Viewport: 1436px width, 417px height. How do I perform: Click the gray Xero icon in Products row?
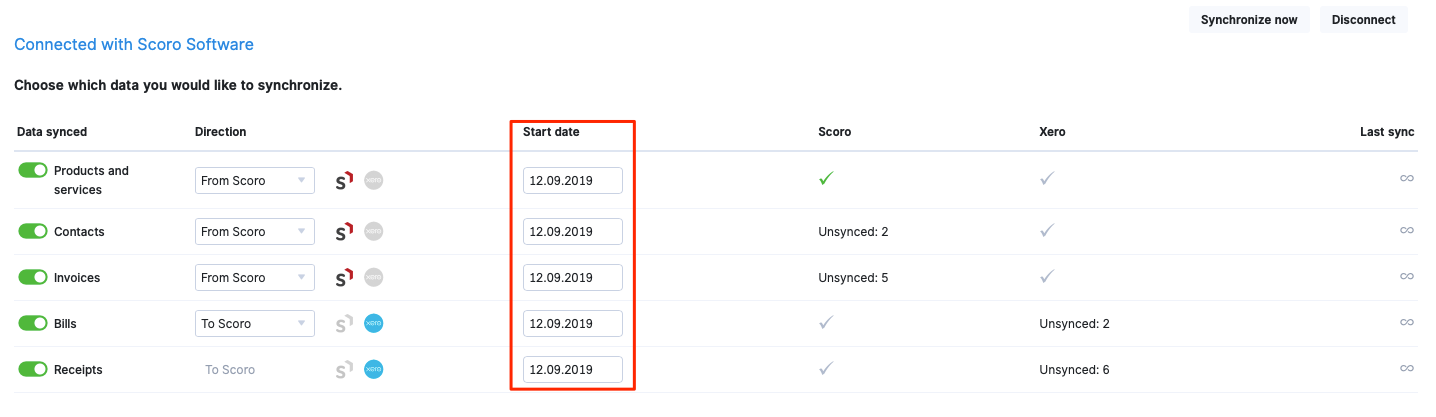click(374, 181)
